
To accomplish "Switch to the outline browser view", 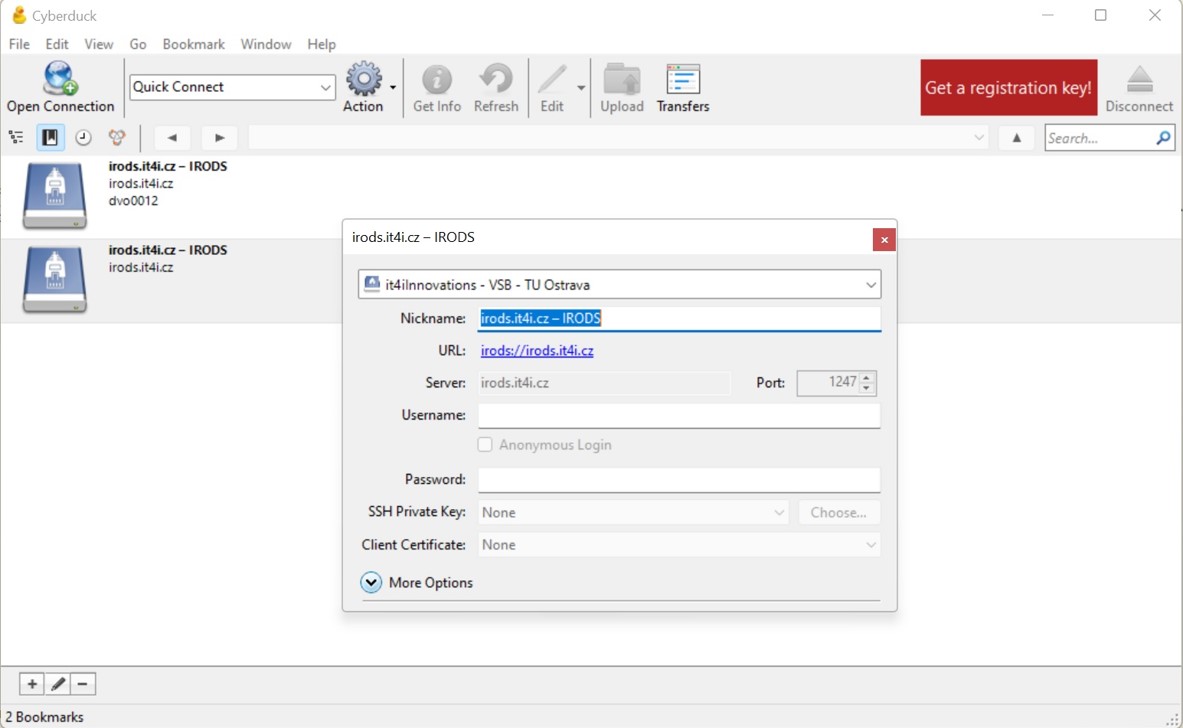I will pyautogui.click(x=17, y=138).
